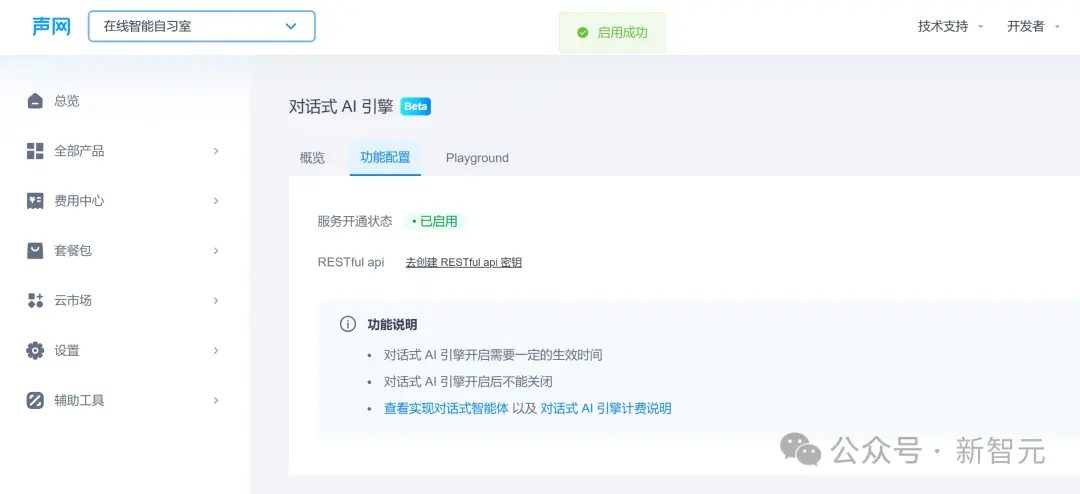Open the 在线智能自习室 project dropdown
The image size is (1080, 494).
202,26
